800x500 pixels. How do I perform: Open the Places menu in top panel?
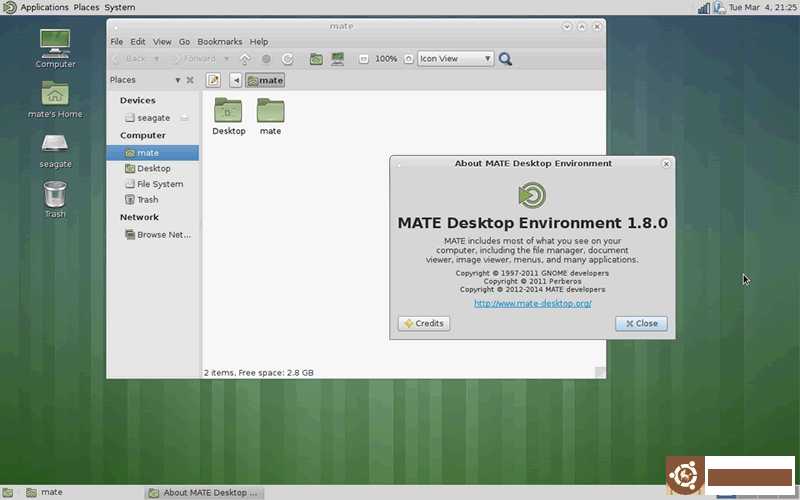click(86, 7)
